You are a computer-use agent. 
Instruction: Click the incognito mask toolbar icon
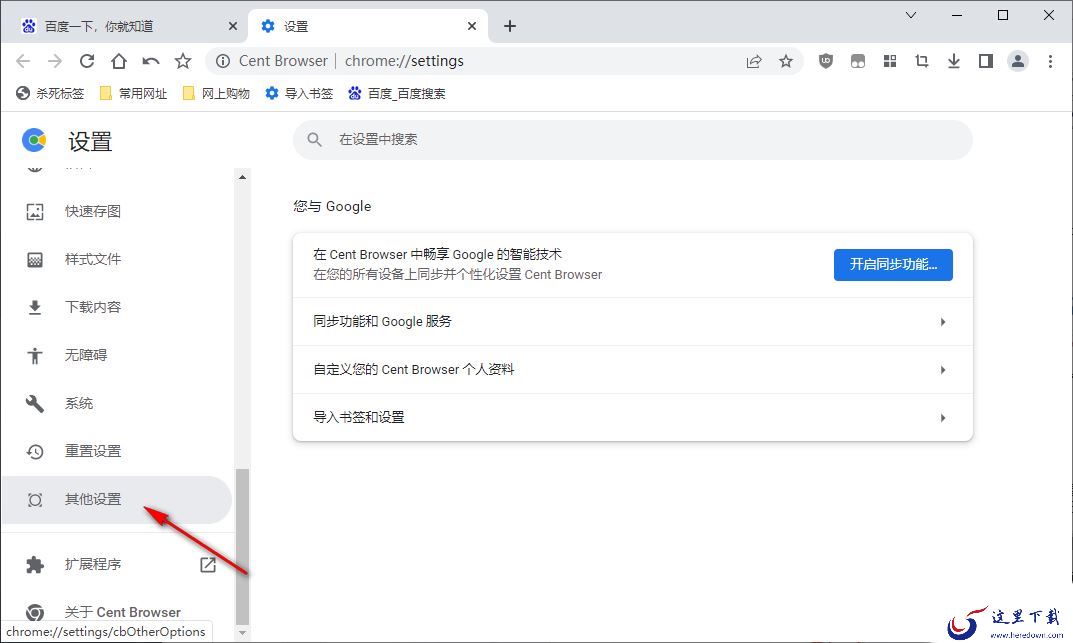point(857,62)
